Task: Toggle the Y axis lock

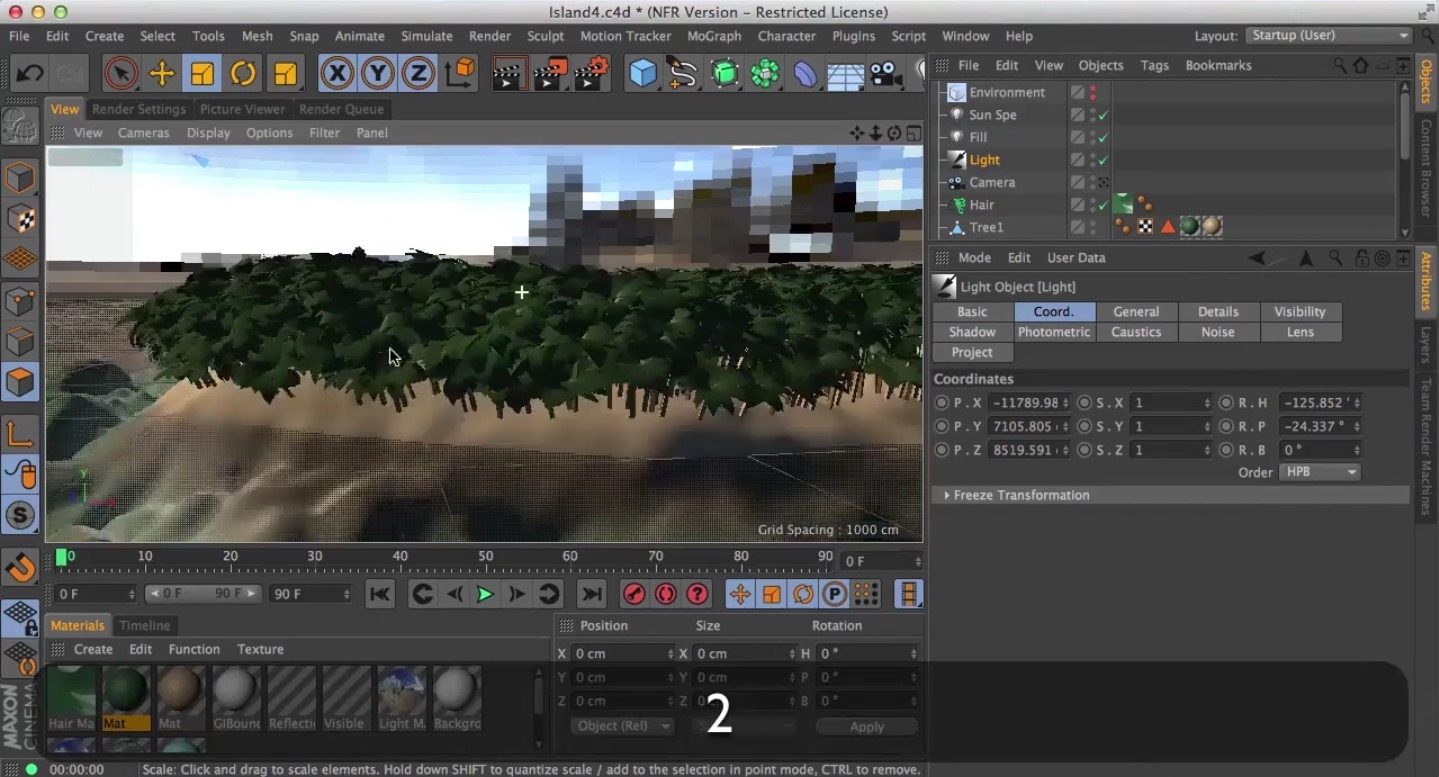Action: 378,73
